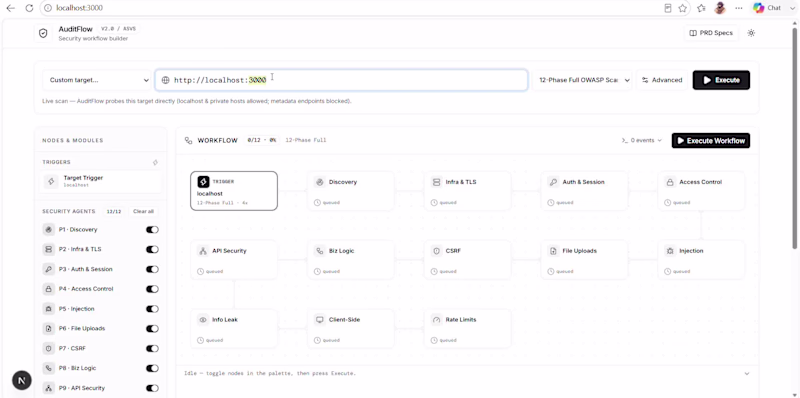Select the Discovery workflow node
Viewport: 800px width, 398px height.
pos(351,191)
